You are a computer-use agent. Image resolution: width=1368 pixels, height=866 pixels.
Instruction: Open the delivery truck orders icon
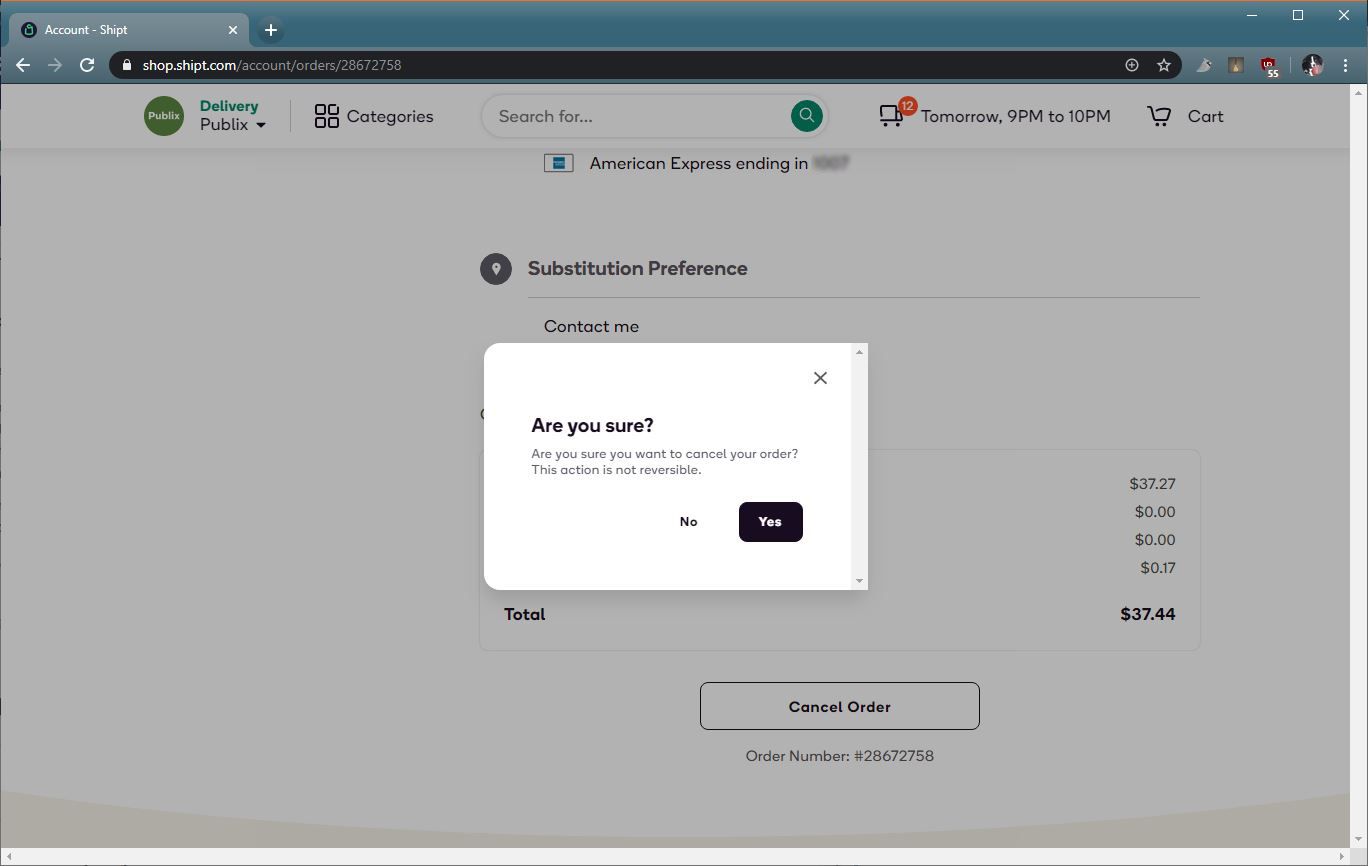coord(892,116)
